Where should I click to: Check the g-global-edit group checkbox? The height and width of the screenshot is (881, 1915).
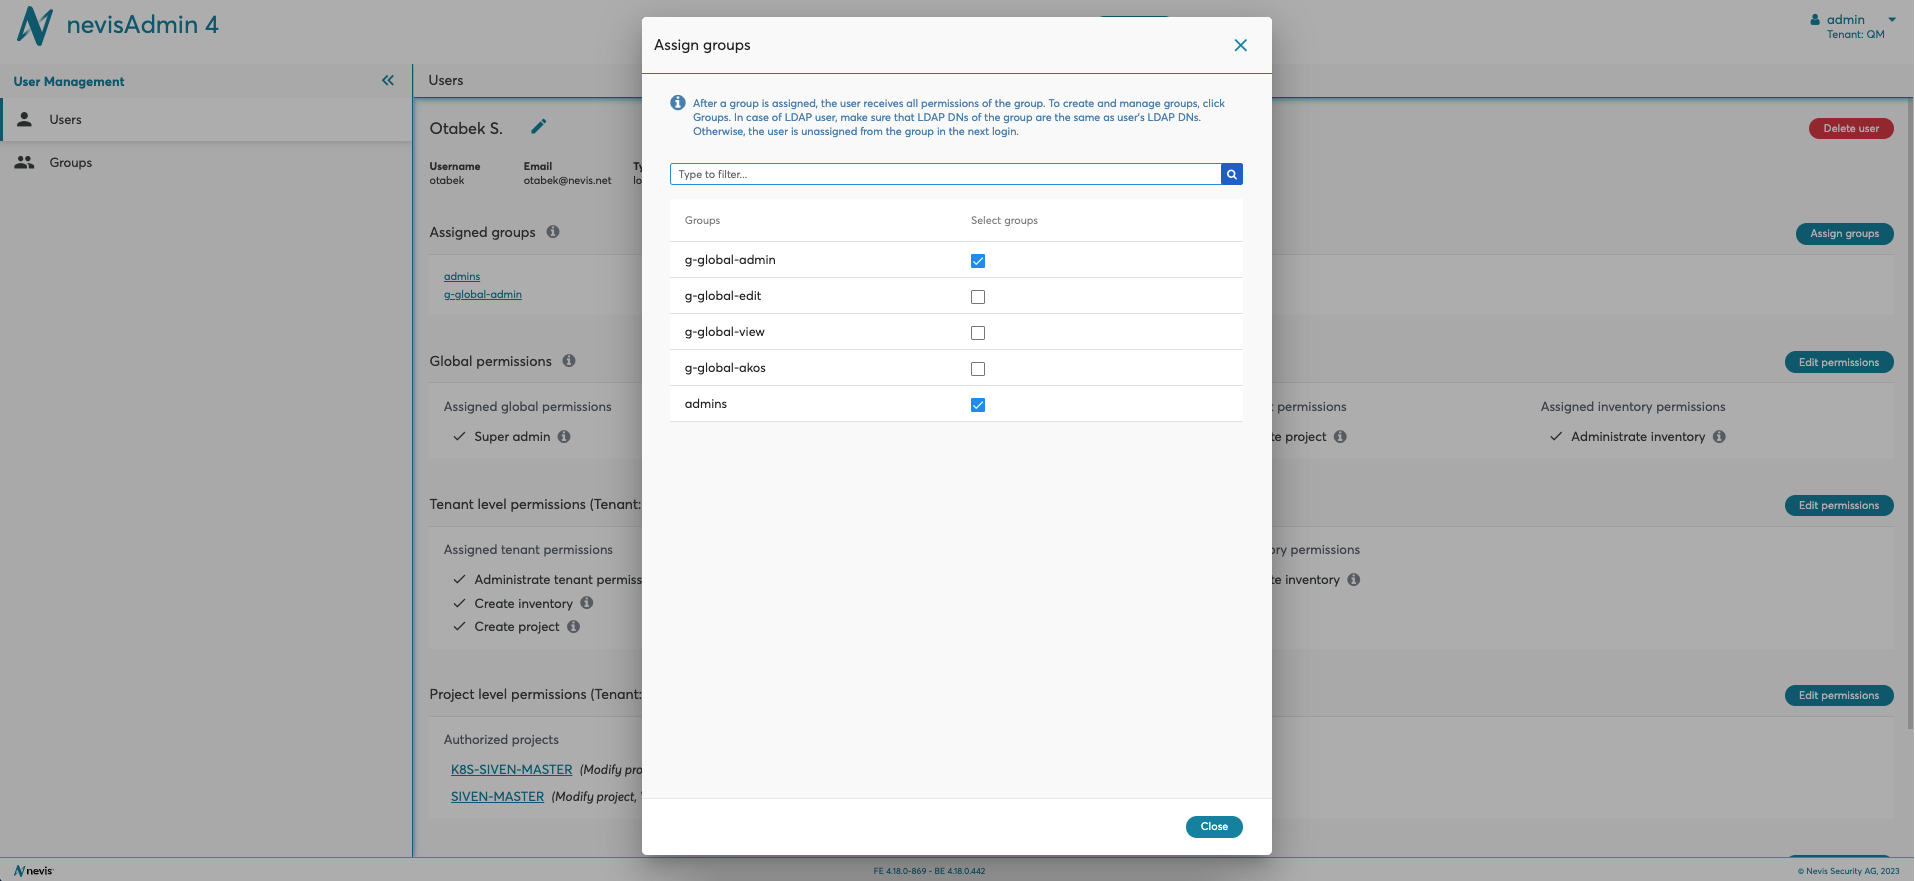pyautogui.click(x=978, y=297)
